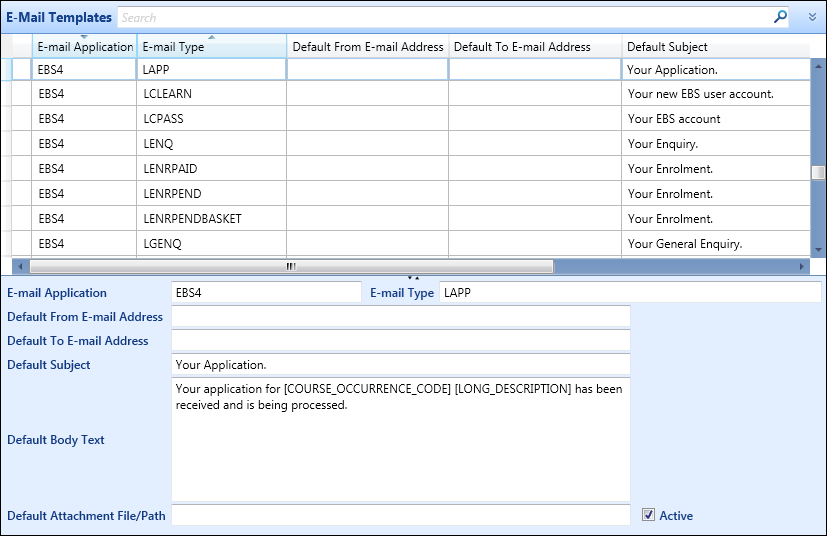
Task: Click 'Your EBS account' subject cell
Action: coord(716,119)
